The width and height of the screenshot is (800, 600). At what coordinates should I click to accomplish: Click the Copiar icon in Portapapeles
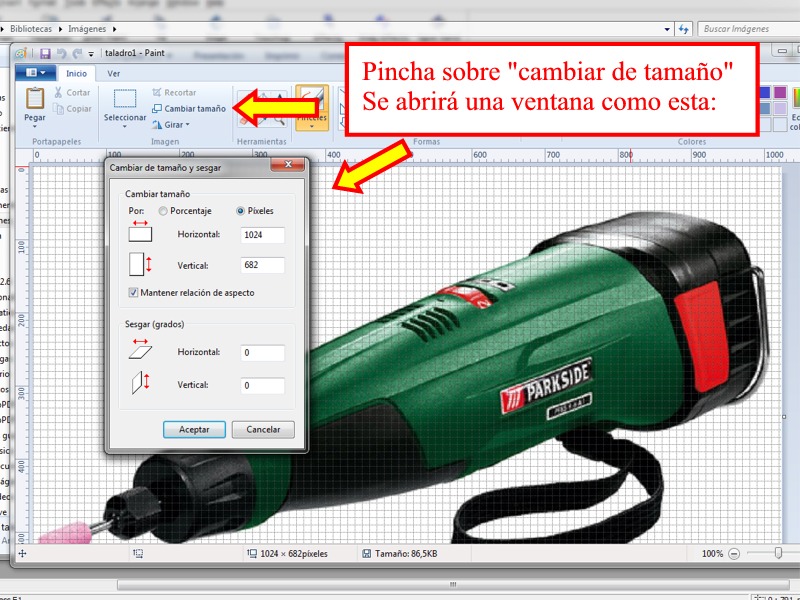58,109
